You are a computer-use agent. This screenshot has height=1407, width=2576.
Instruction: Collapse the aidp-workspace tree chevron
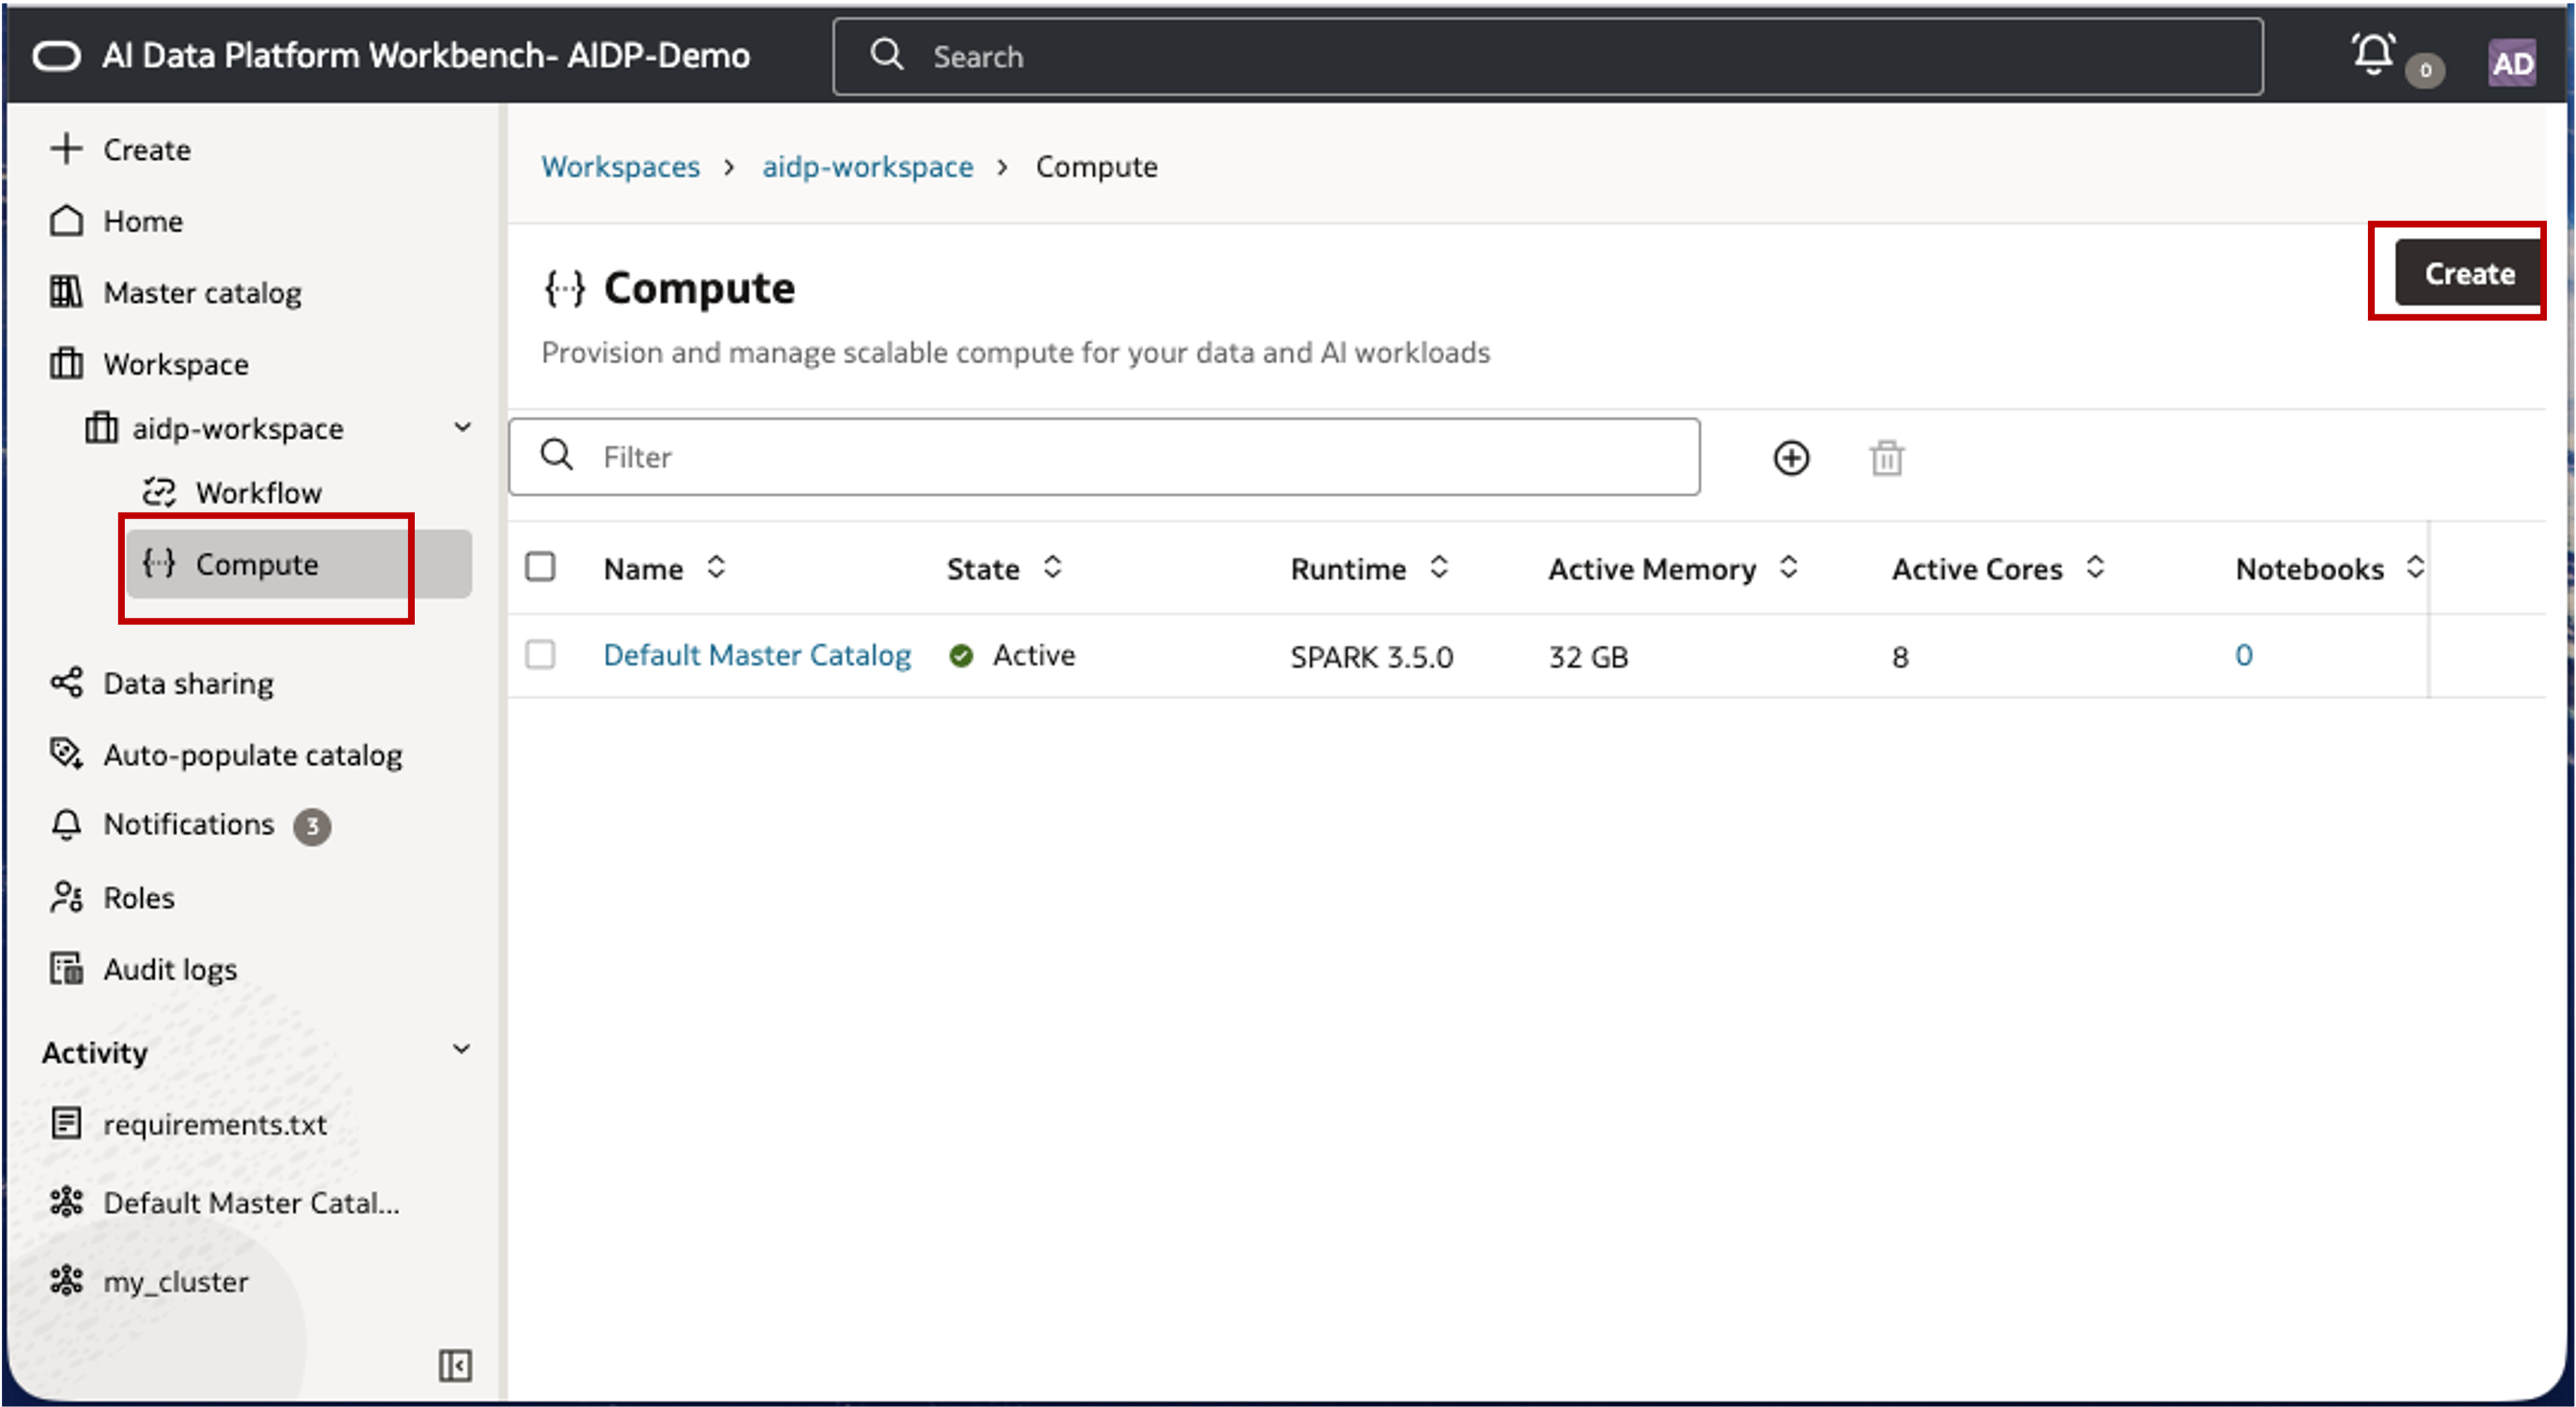[462, 427]
